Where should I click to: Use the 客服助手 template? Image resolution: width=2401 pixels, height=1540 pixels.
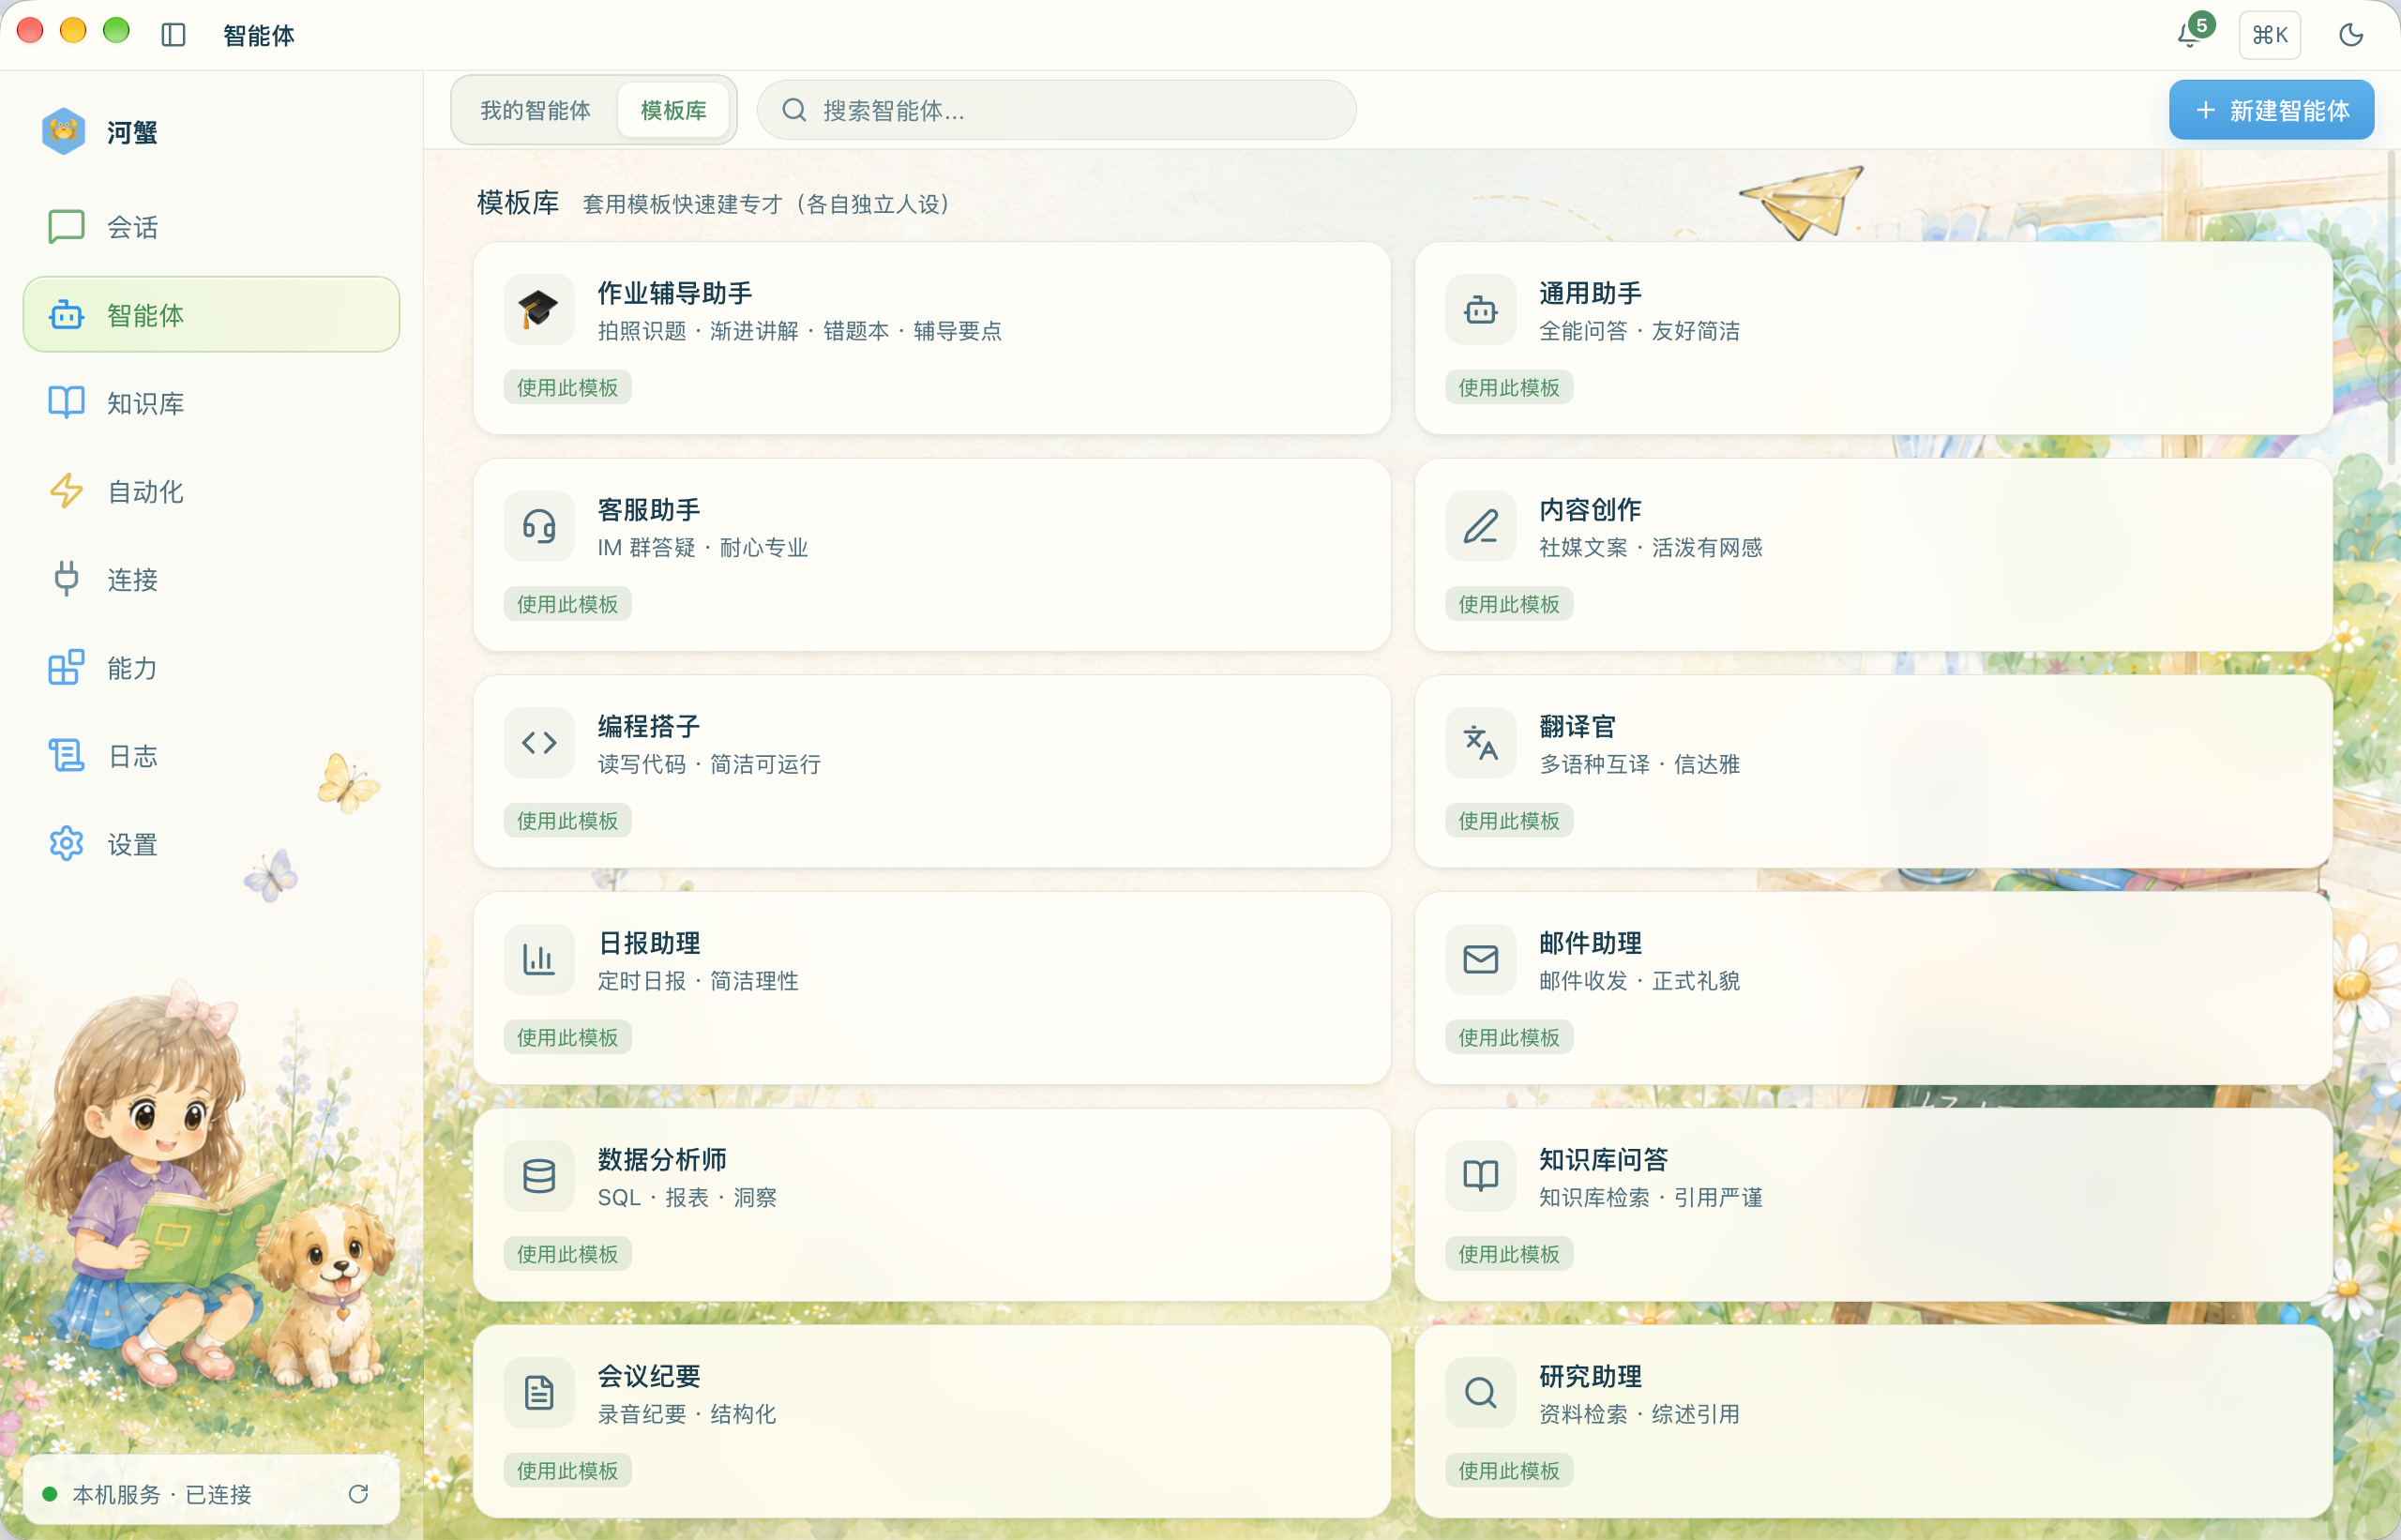pos(567,604)
